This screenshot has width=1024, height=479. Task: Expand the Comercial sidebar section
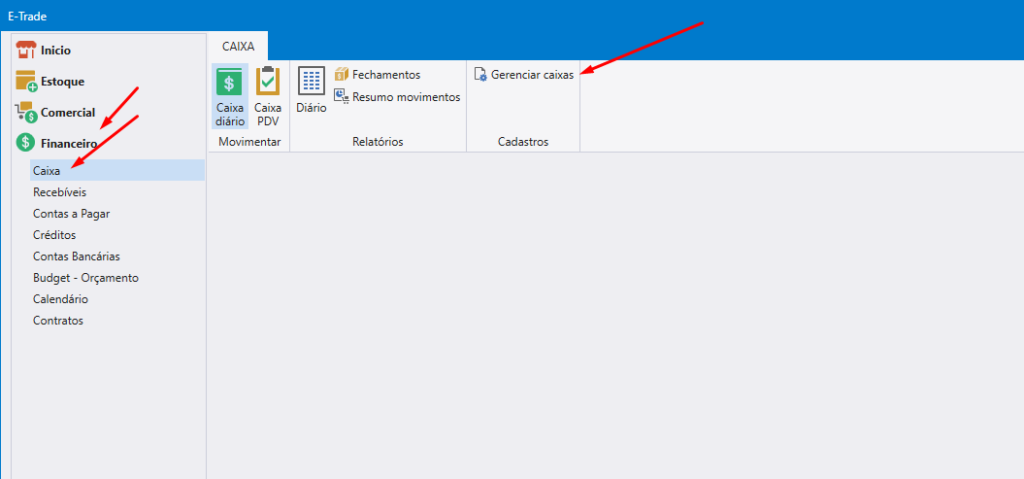click(68, 113)
